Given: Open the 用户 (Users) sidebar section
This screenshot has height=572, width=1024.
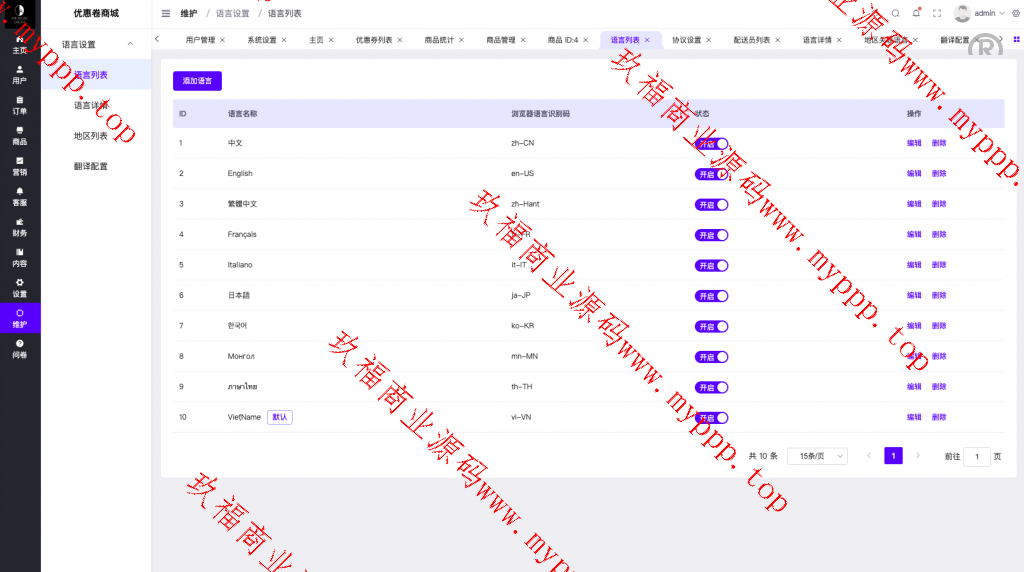Looking at the screenshot, I should [x=19, y=75].
